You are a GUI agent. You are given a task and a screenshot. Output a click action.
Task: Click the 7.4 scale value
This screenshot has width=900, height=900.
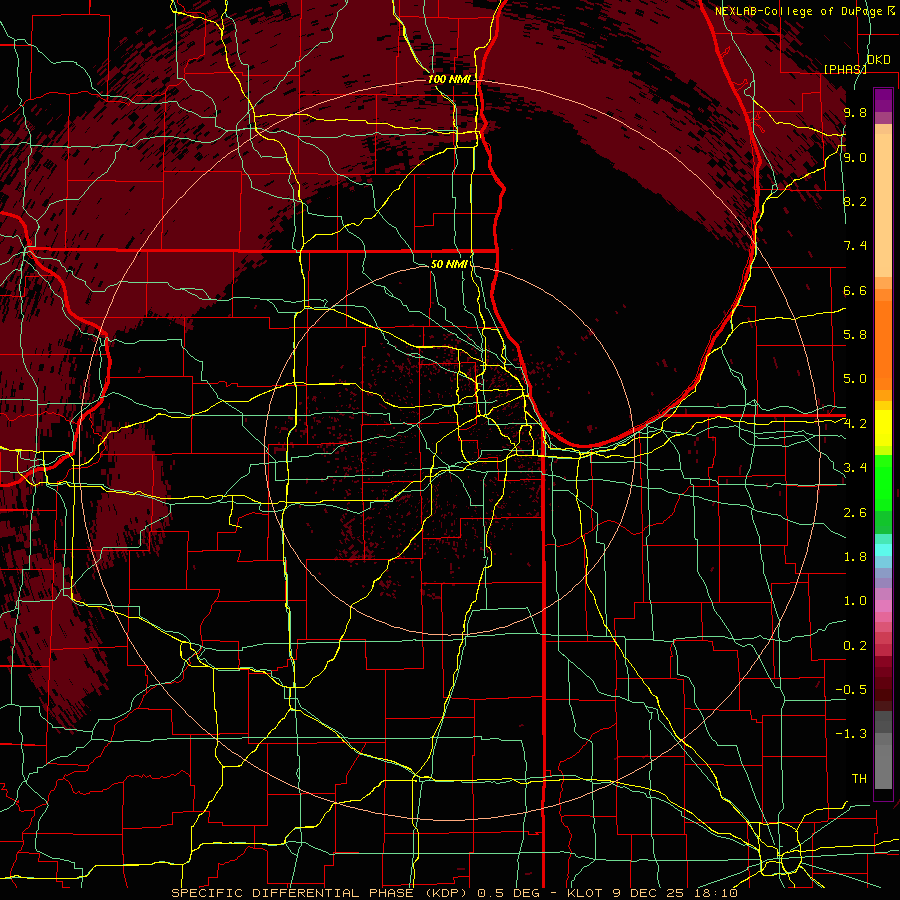[x=855, y=246]
